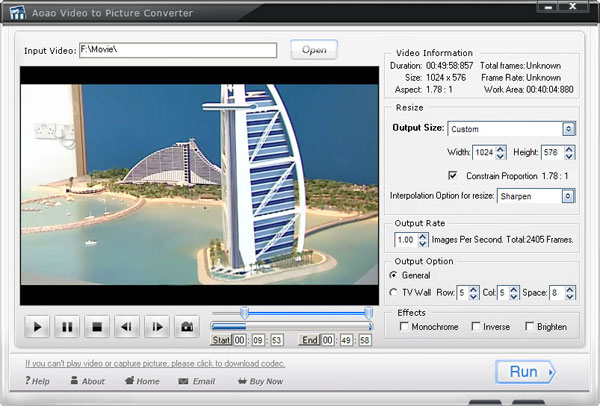The height and width of the screenshot is (406, 600).
Task: Click the video preview frame
Action: click(199, 186)
